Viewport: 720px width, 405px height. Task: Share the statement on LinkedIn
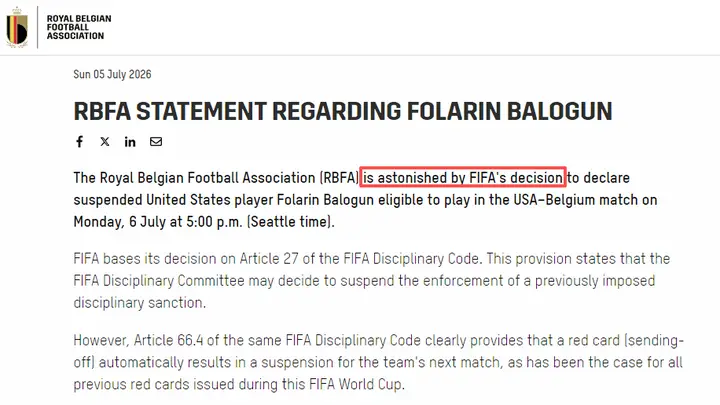pyautogui.click(x=130, y=141)
